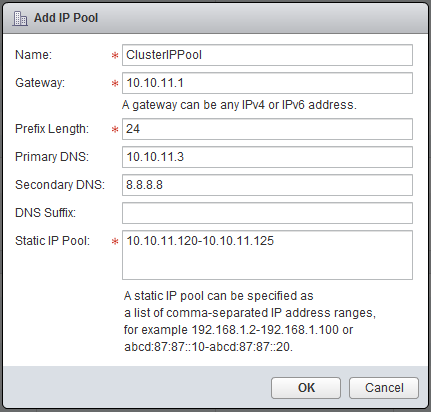The height and width of the screenshot is (412, 431).
Task: Click the DNS Suffix label
Action: tap(46, 213)
